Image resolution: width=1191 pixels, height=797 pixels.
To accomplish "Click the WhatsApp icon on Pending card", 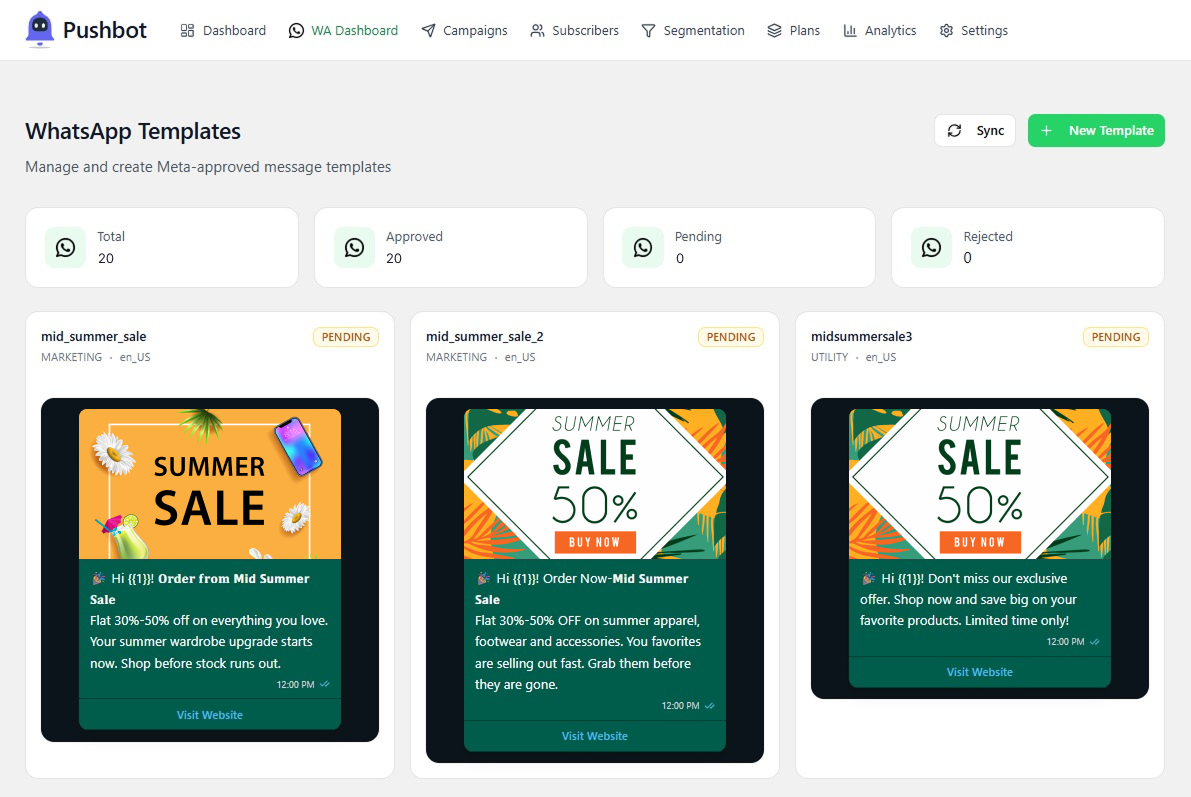I will click(643, 247).
